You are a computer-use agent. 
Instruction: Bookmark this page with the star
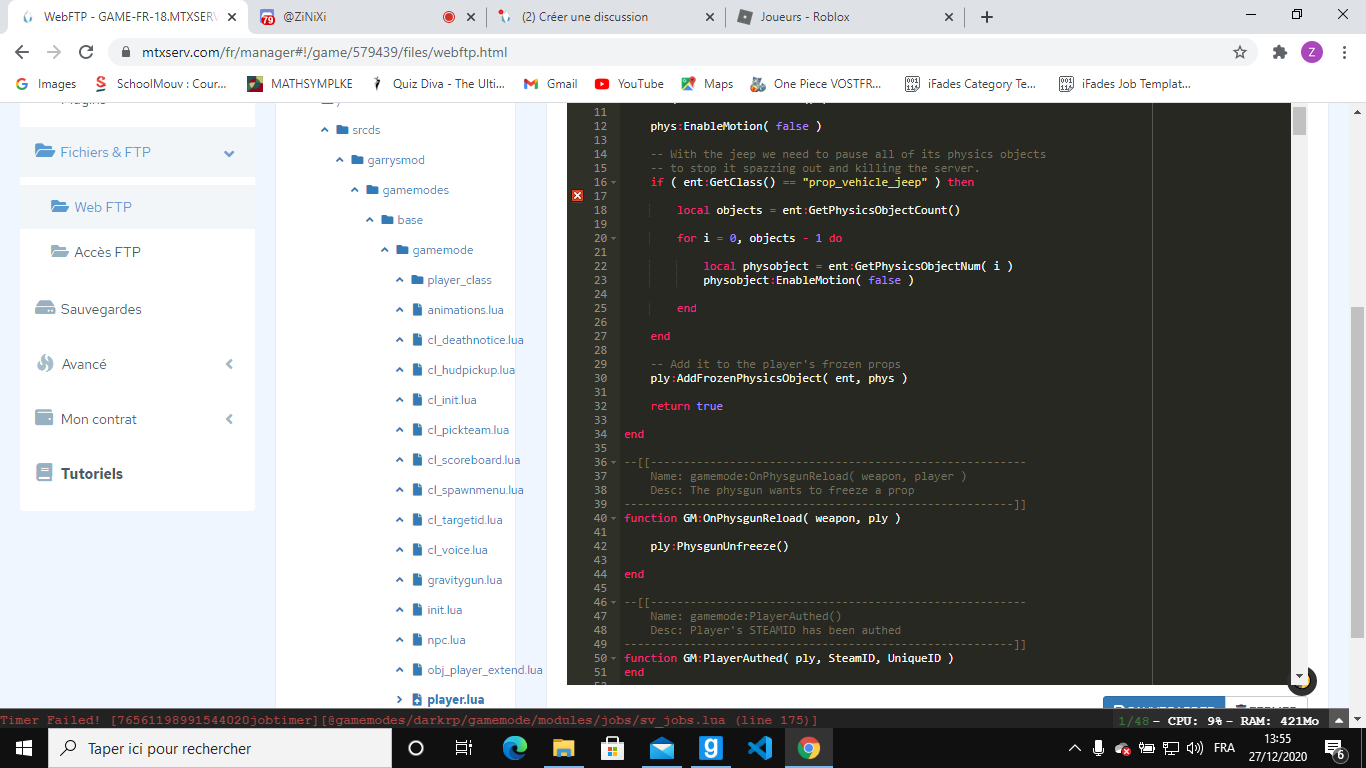tap(1240, 52)
